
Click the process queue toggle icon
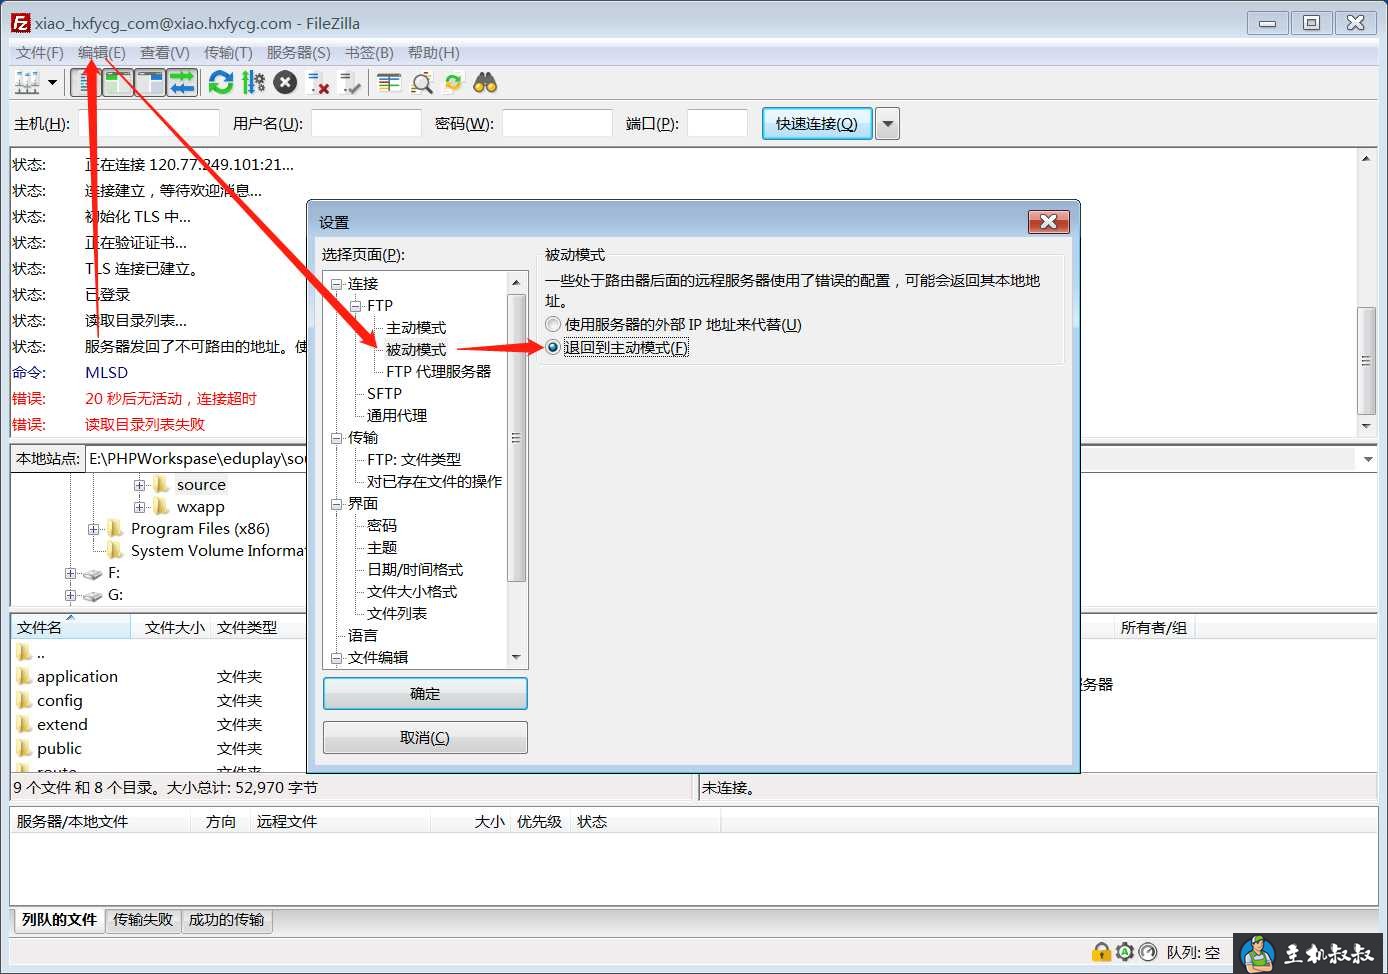253,83
